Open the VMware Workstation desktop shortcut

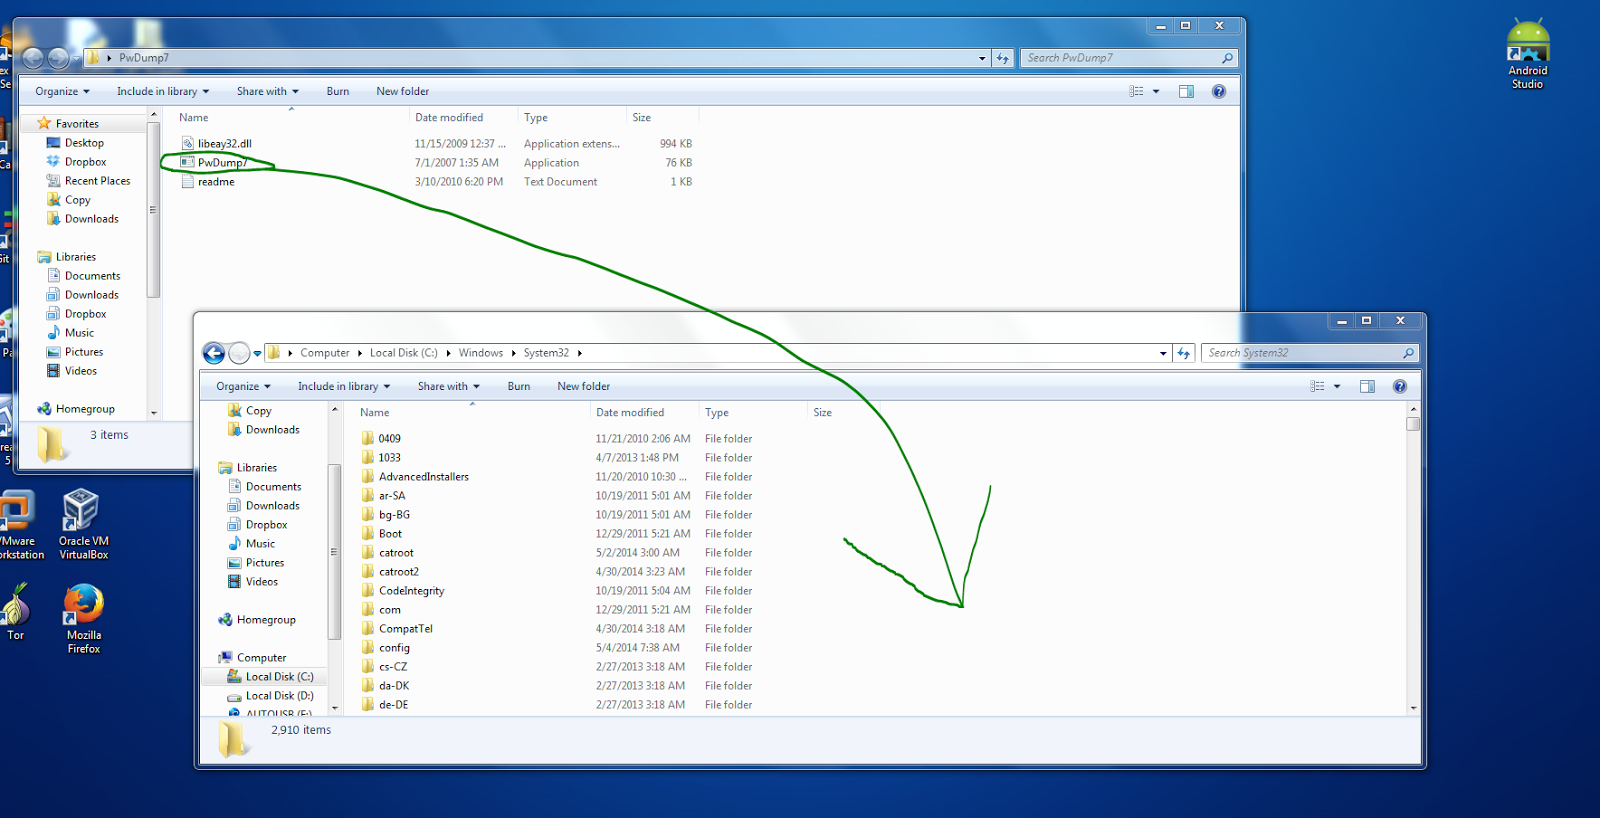[x=20, y=524]
